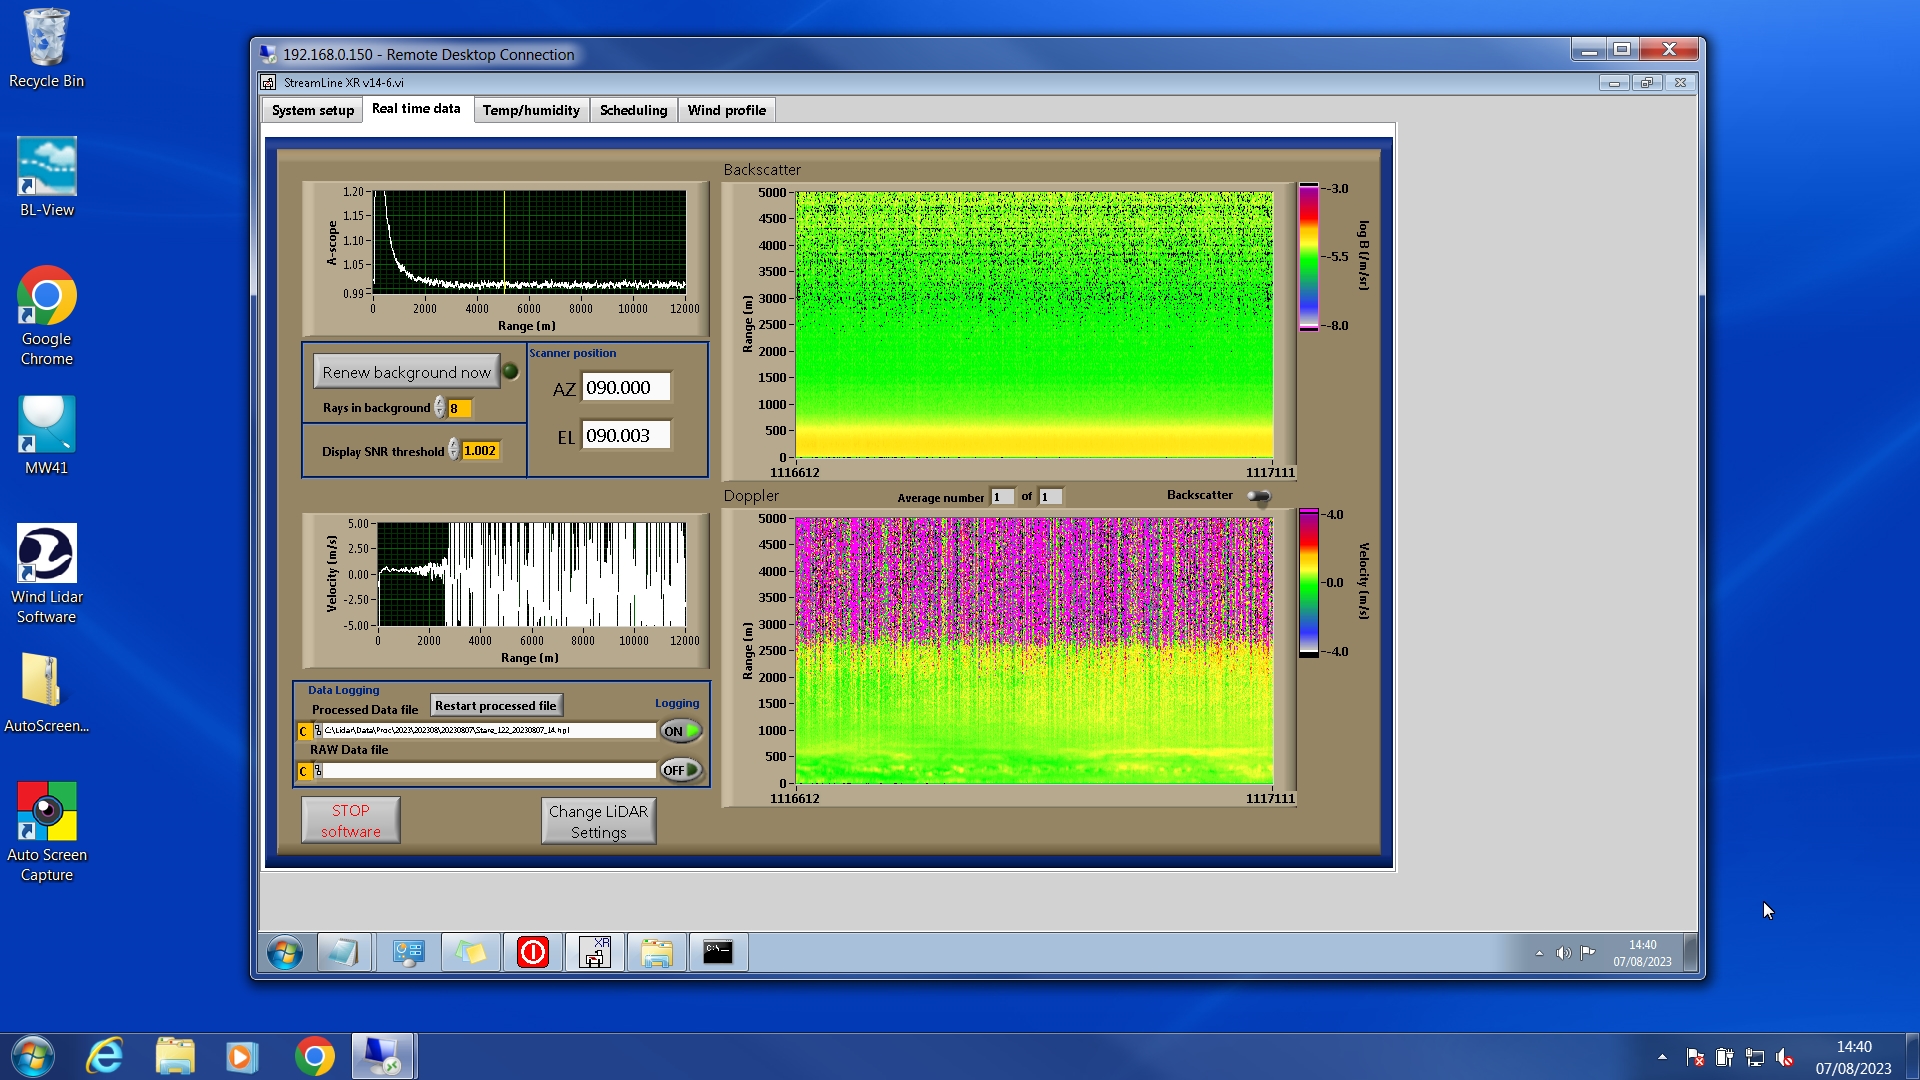This screenshot has height=1080, width=1920.
Task: Click the AZ scanner position field
Action: (x=626, y=388)
